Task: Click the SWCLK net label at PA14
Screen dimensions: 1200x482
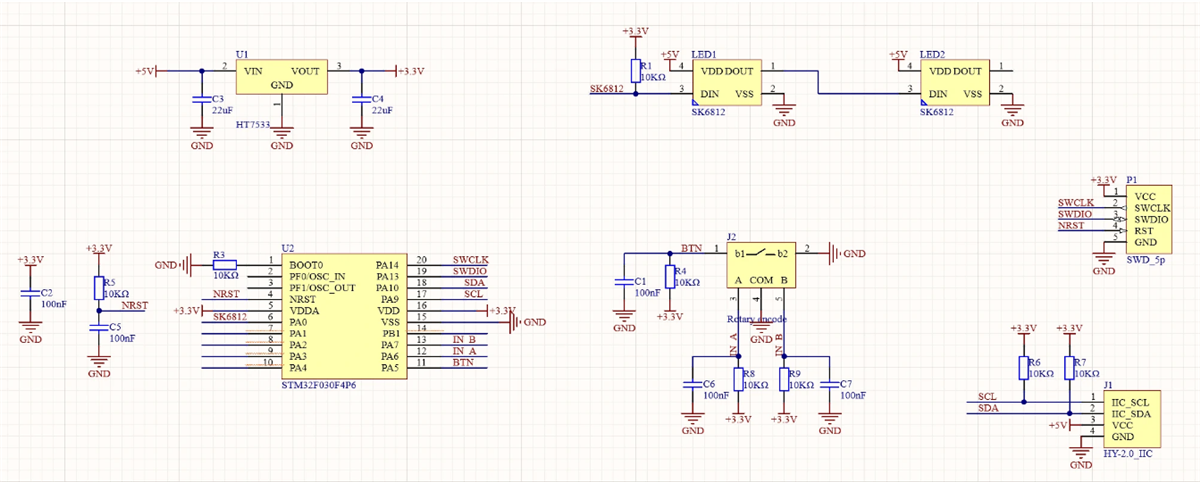Action: pyautogui.click(x=470, y=259)
